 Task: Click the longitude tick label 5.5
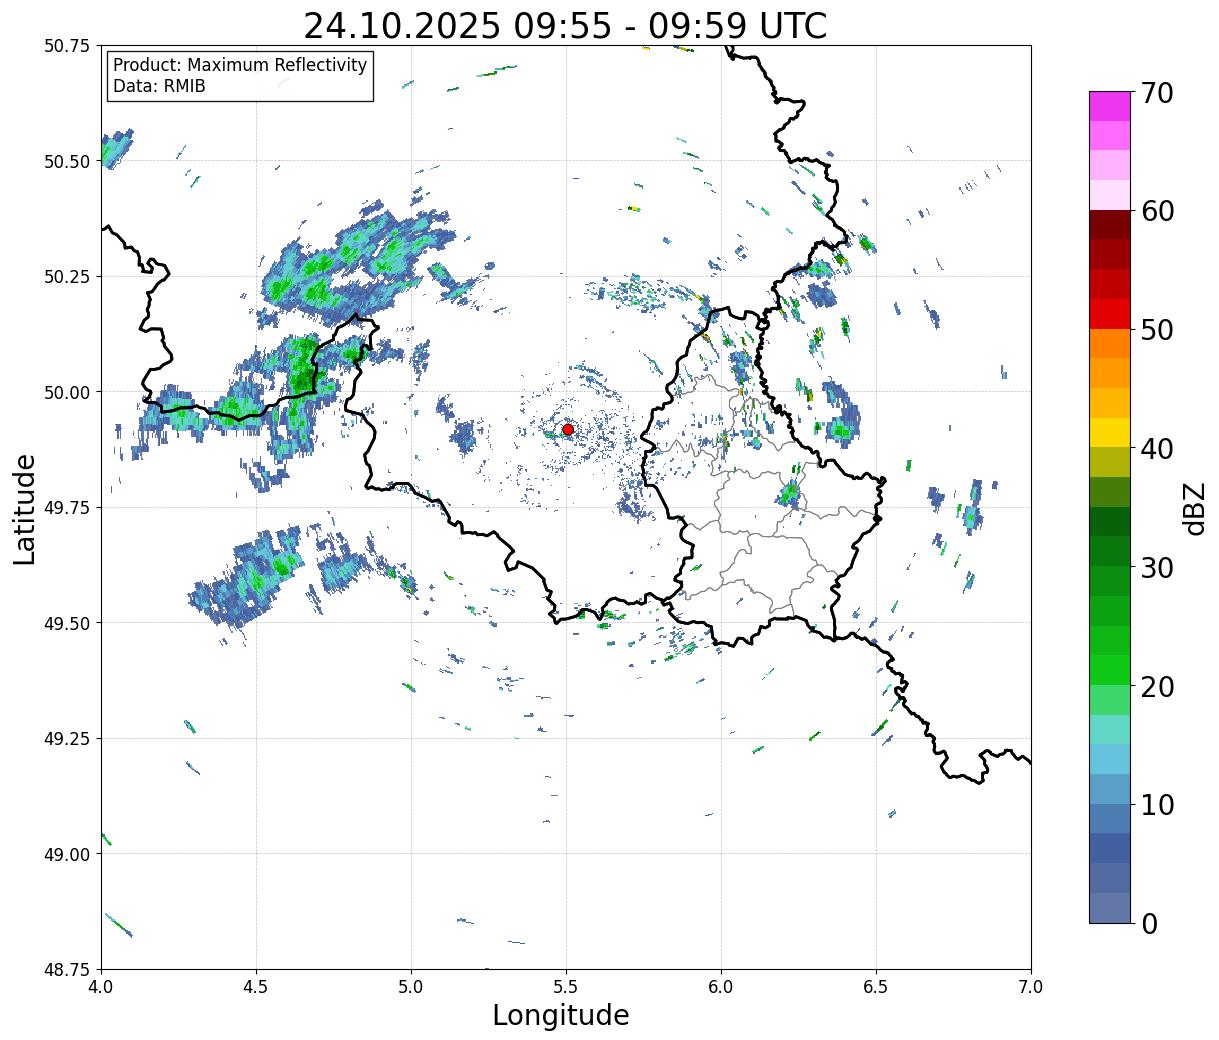pyautogui.click(x=566, y=986)
